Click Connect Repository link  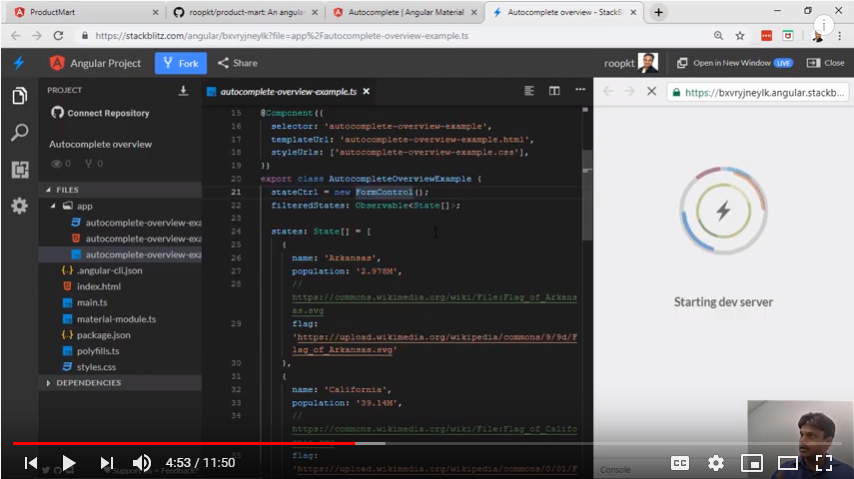tap(100, 113)
